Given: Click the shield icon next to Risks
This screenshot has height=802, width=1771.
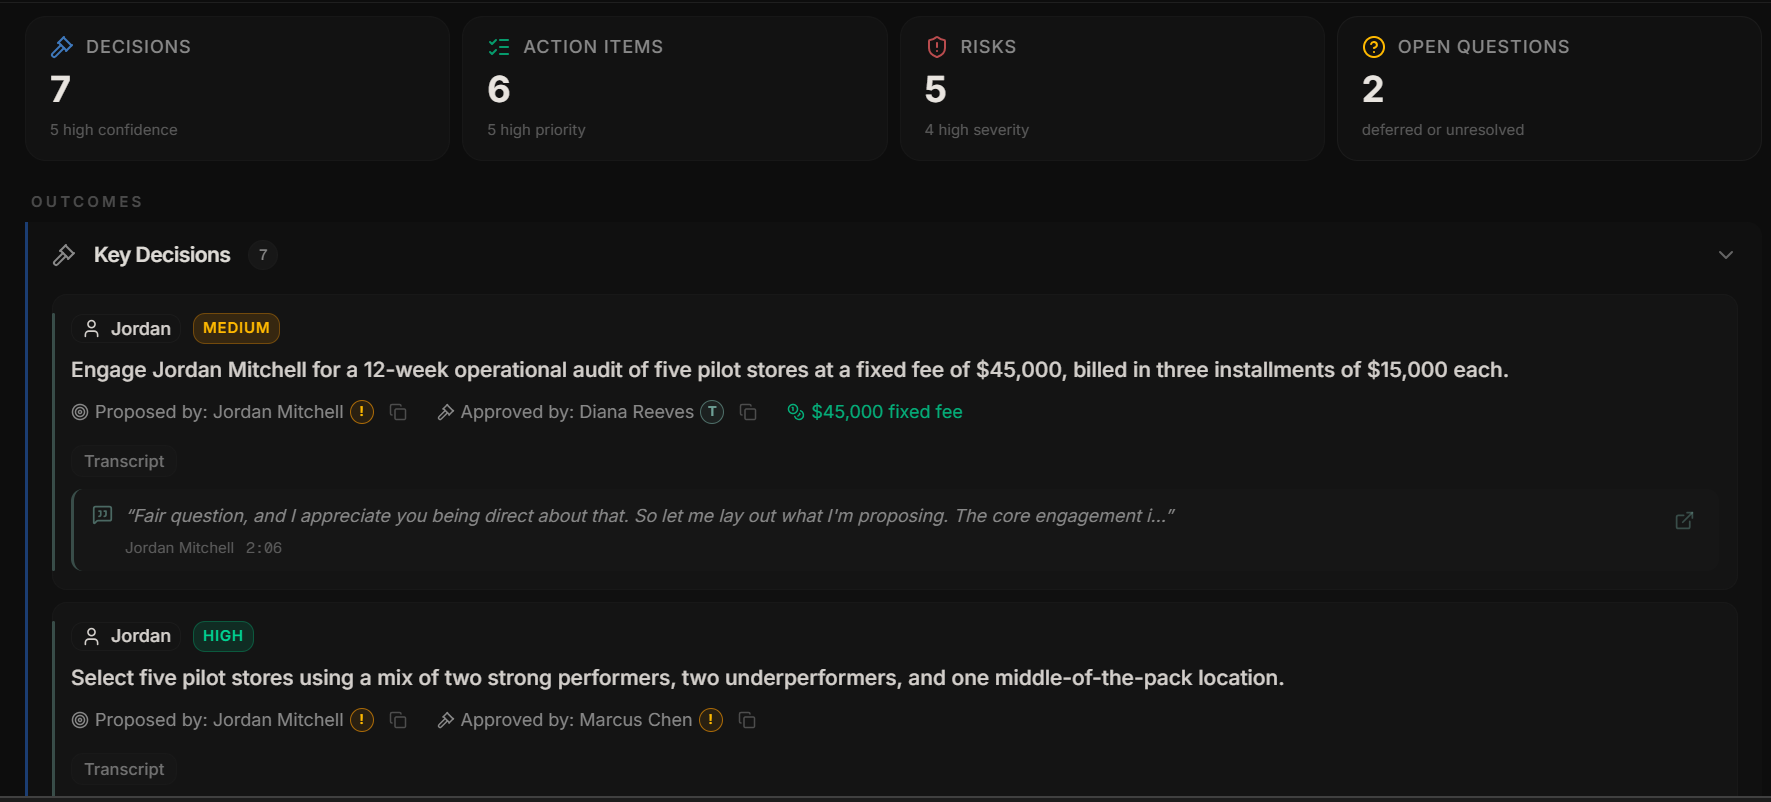Looking at the screenshot, I should point(937,47).
